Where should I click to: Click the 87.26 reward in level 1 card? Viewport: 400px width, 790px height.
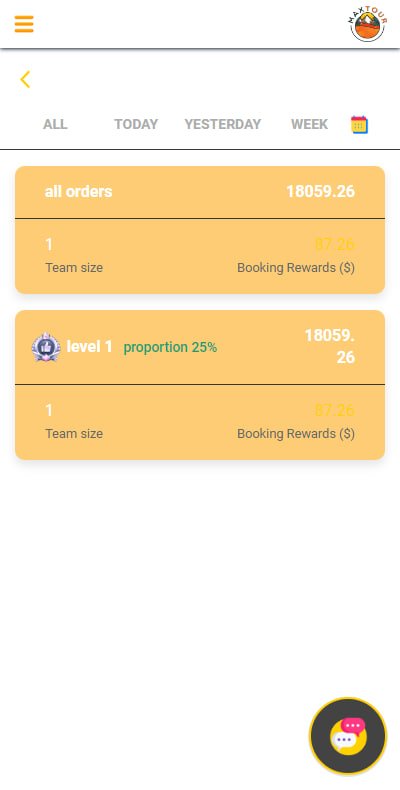point(335,411)
